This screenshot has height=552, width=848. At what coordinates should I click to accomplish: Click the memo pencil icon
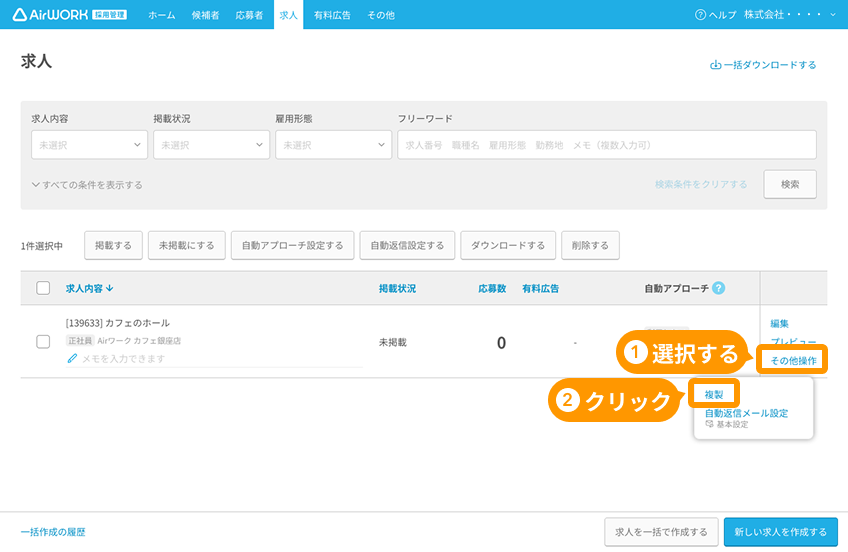(x=72, y=358)
